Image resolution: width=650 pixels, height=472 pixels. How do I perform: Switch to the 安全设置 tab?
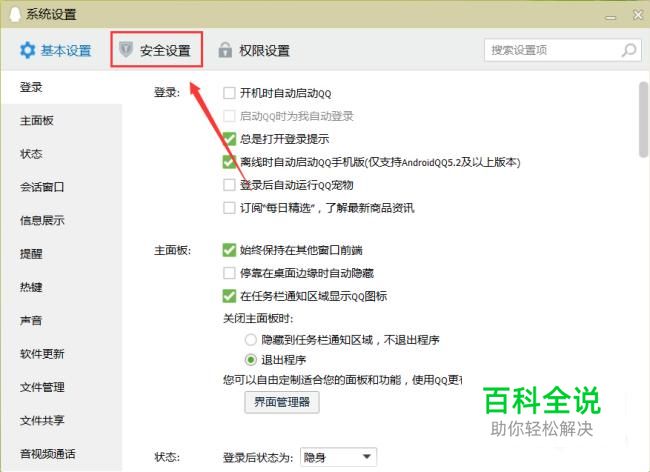[x=156, y=49]
